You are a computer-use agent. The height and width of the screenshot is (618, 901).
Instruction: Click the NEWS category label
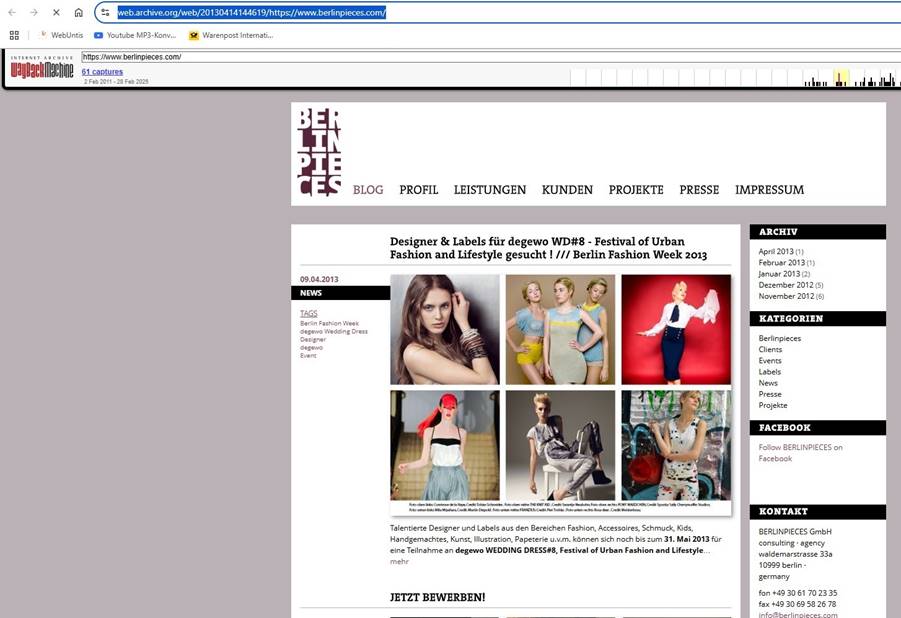tap(341, 293)
